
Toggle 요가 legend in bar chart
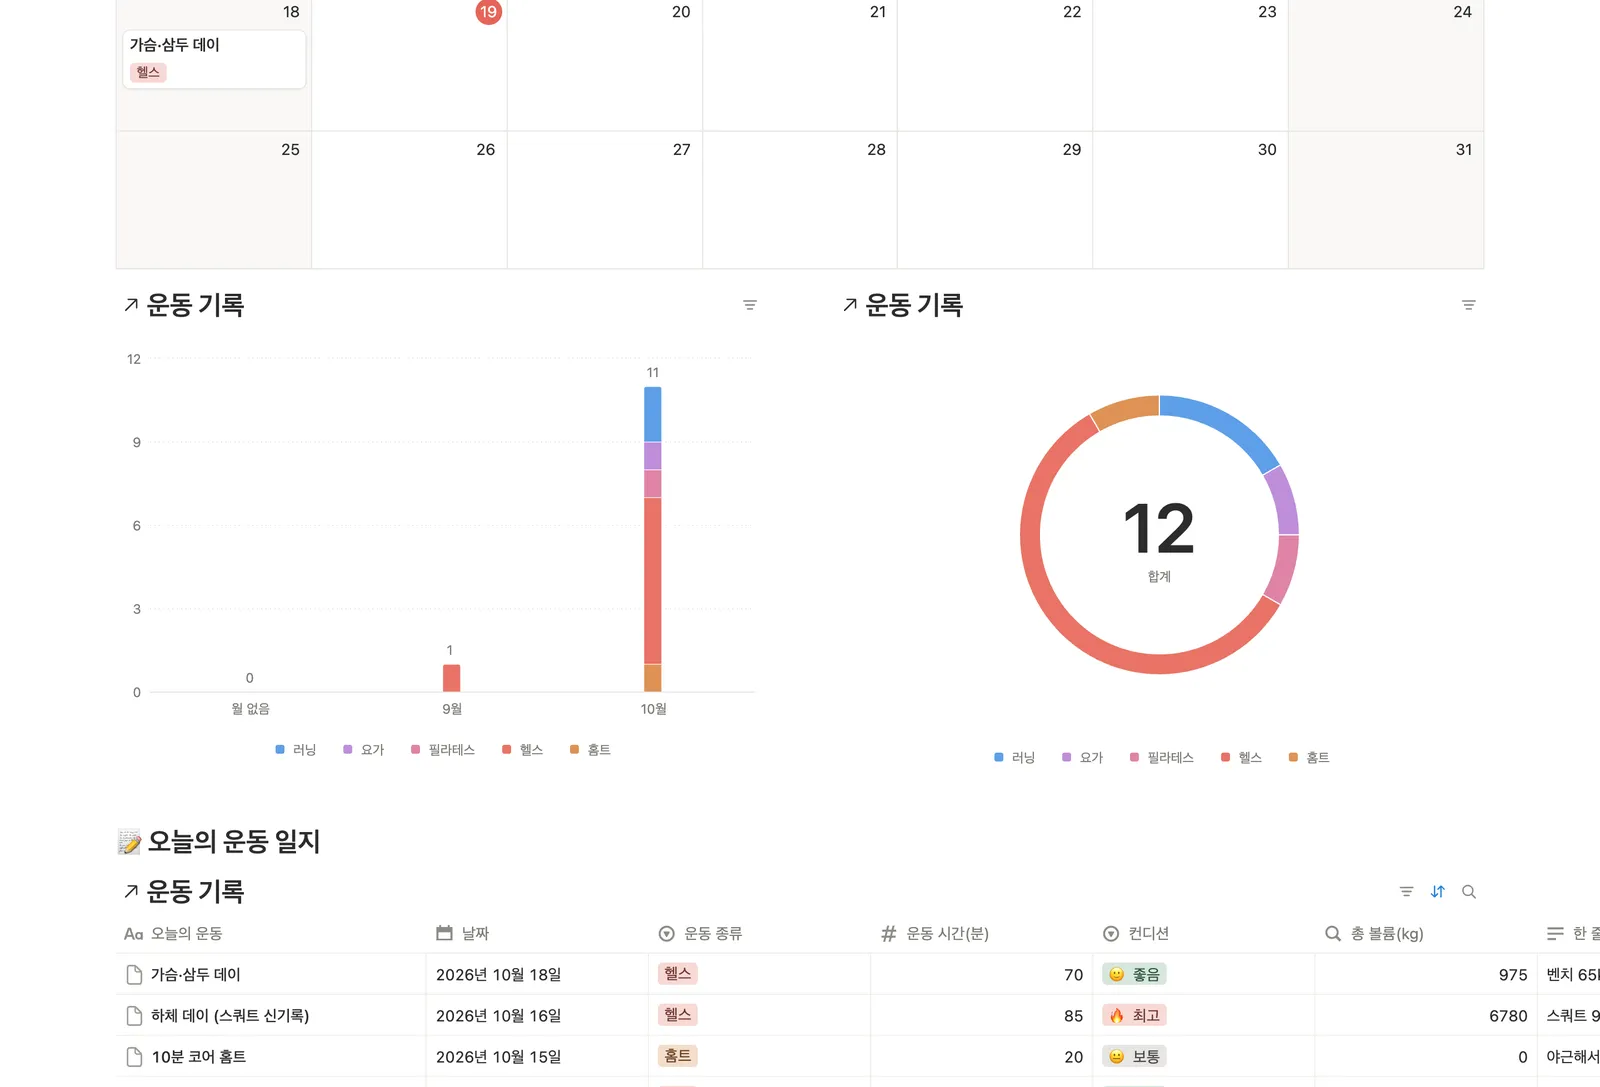pos(364,750)
